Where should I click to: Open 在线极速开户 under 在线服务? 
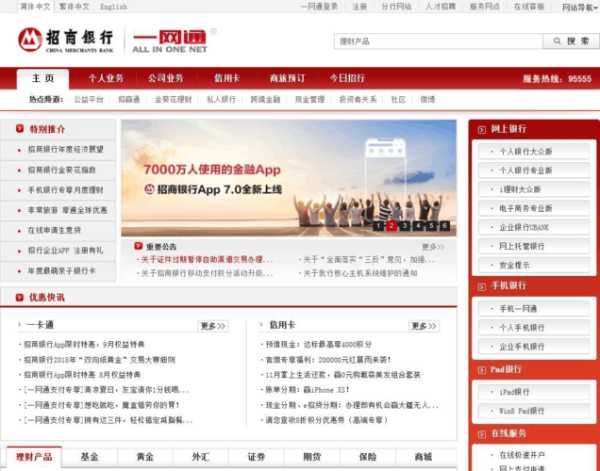(x=522, y=455)
